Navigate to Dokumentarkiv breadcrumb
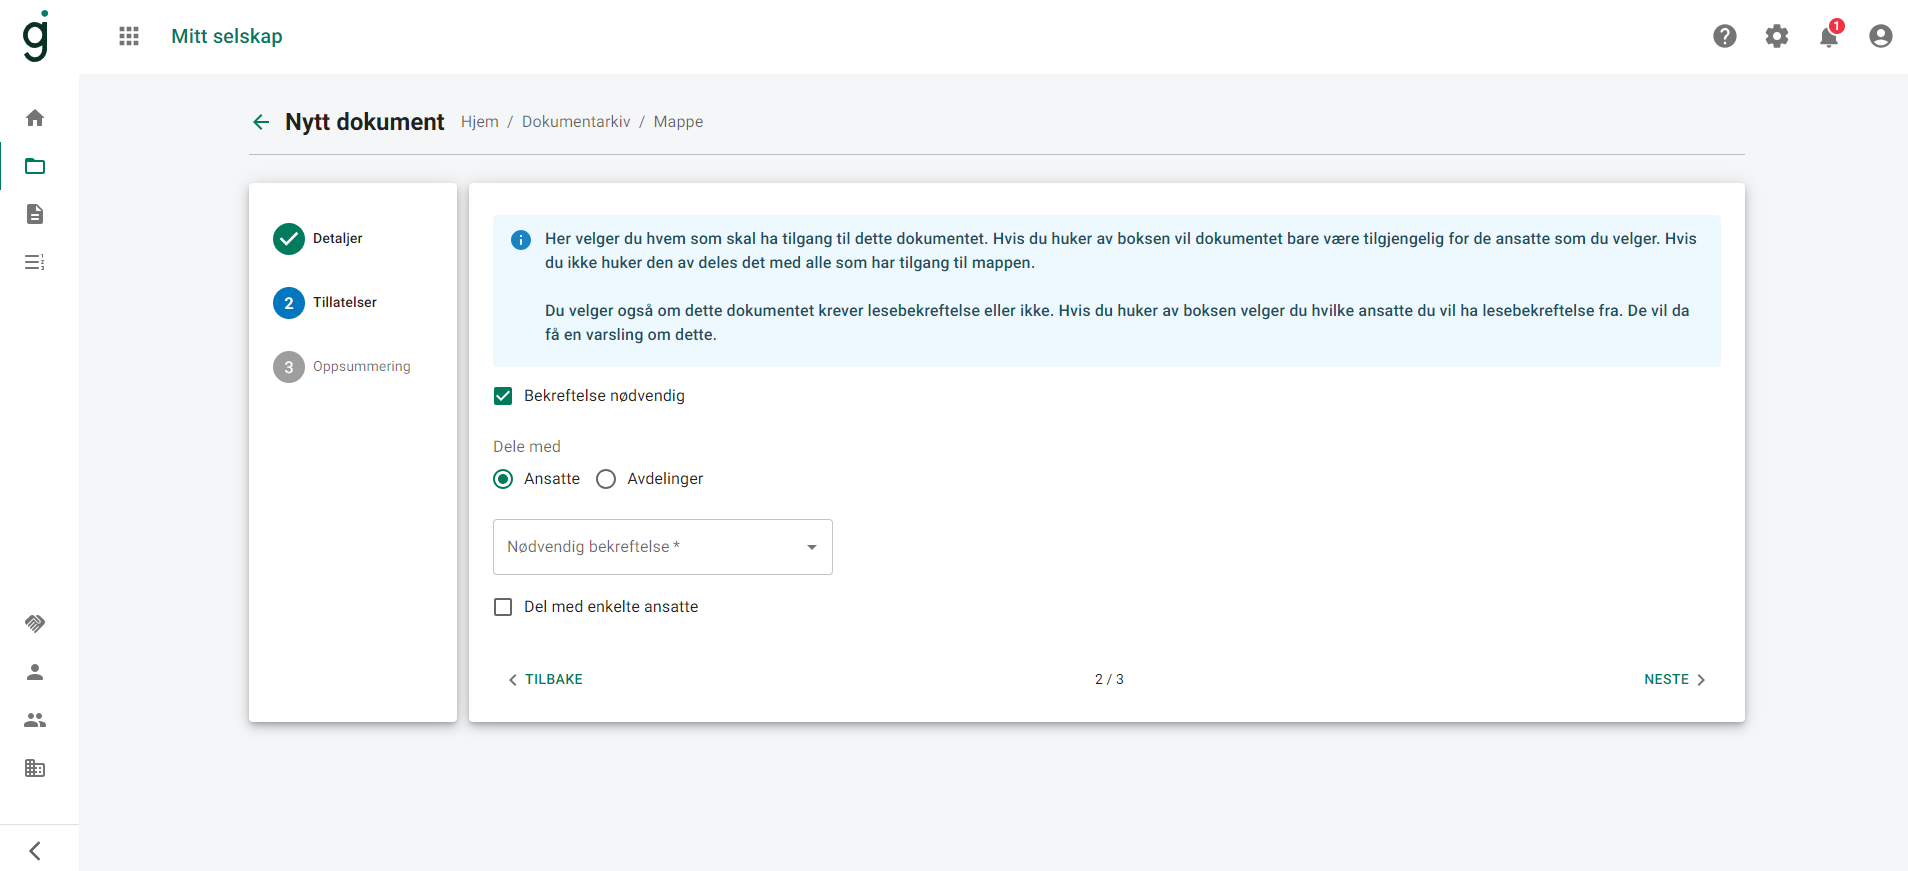The height and width of the screenshot is (871, 1908). click(576, 122)
